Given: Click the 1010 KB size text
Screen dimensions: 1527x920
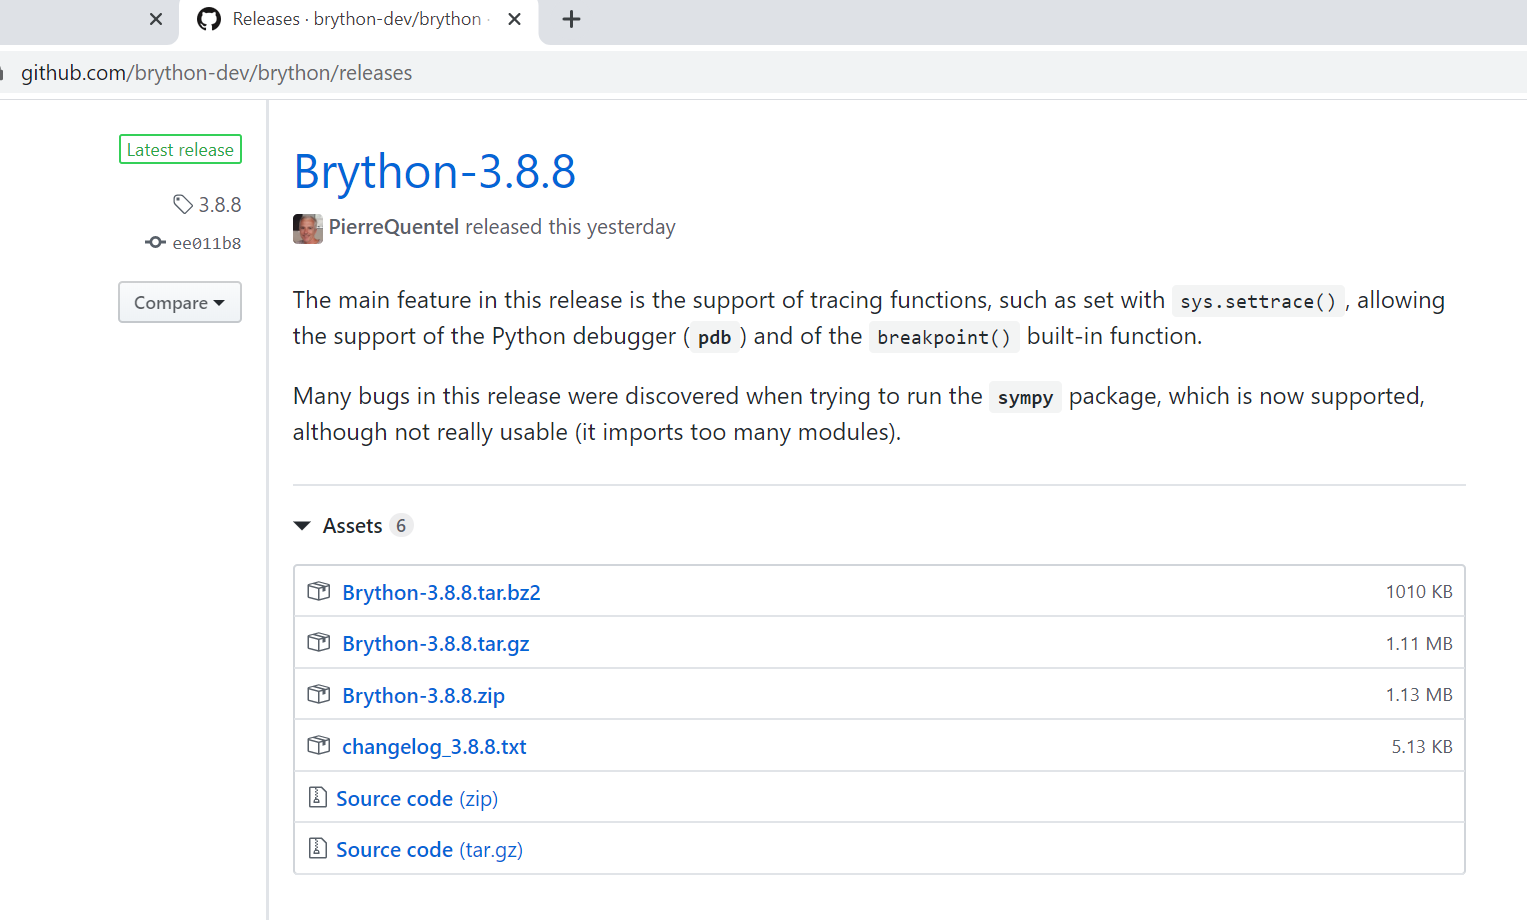Looking at the screenshot, I should click(x=1419, y=592).
